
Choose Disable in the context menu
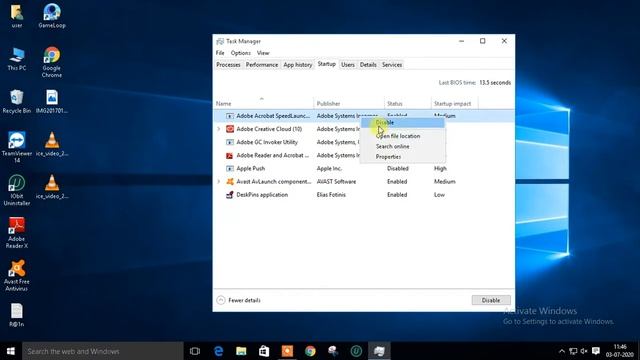[402, 122]
